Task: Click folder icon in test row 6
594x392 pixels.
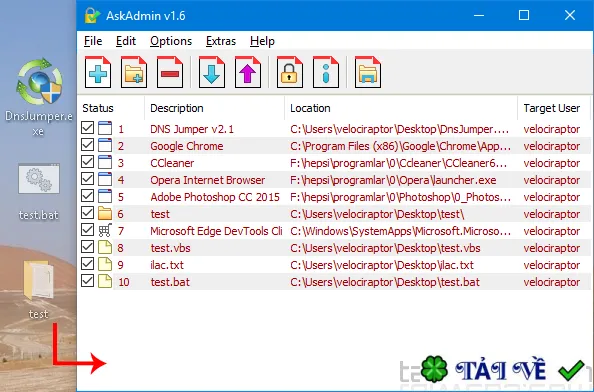Action: [x=105, y=213]
